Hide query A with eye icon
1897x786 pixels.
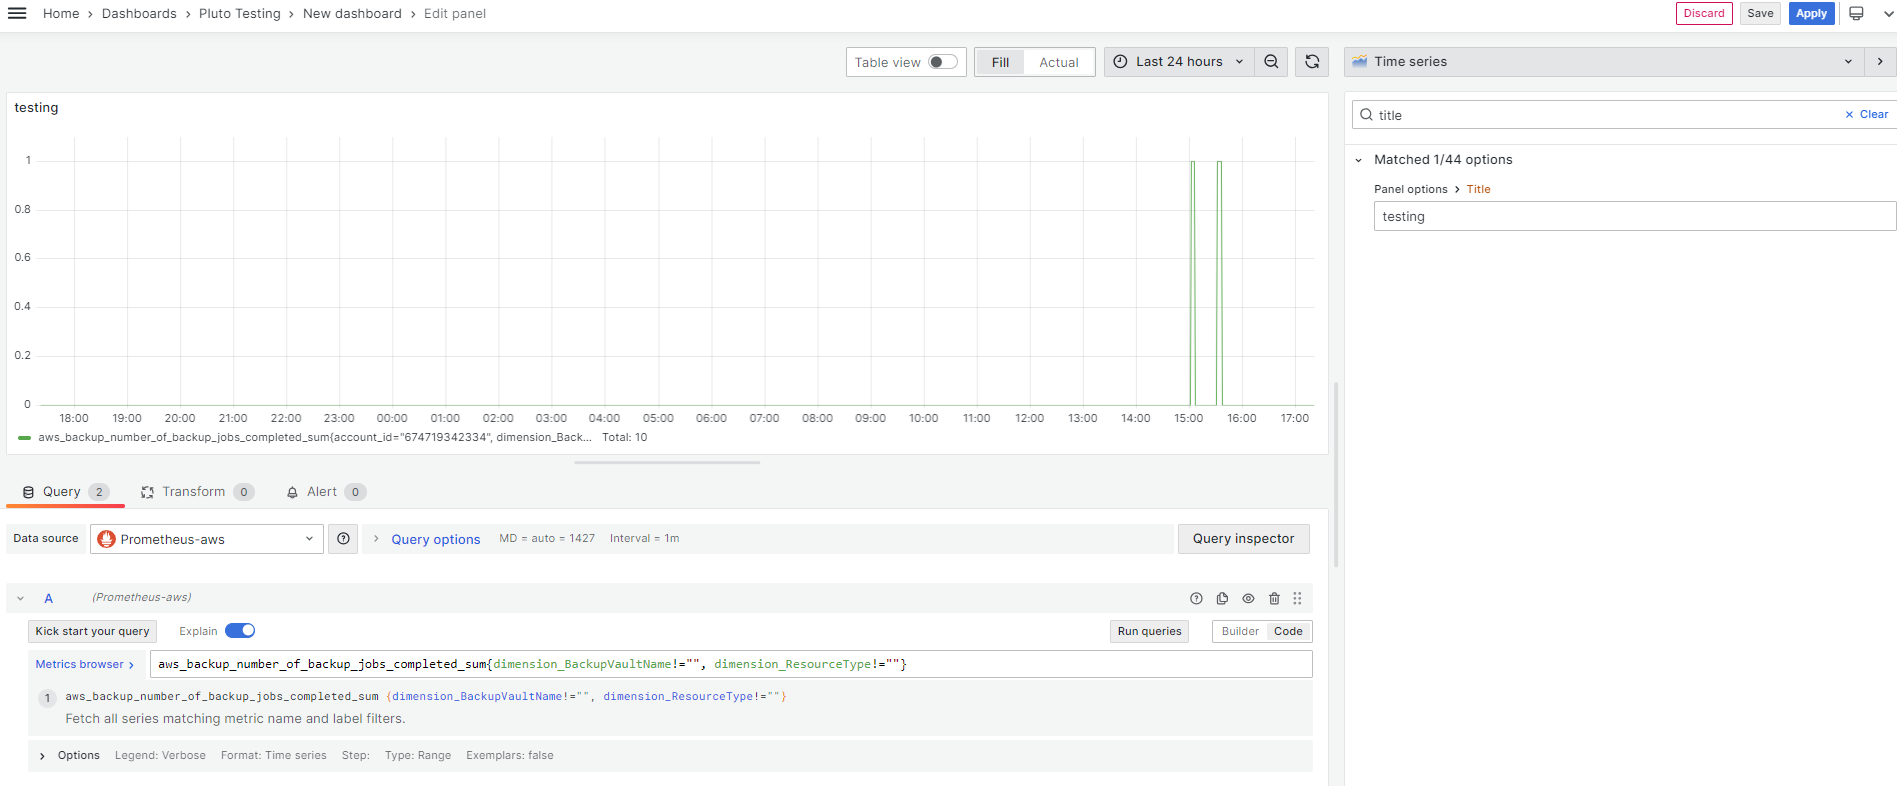tap(1248, 599)
